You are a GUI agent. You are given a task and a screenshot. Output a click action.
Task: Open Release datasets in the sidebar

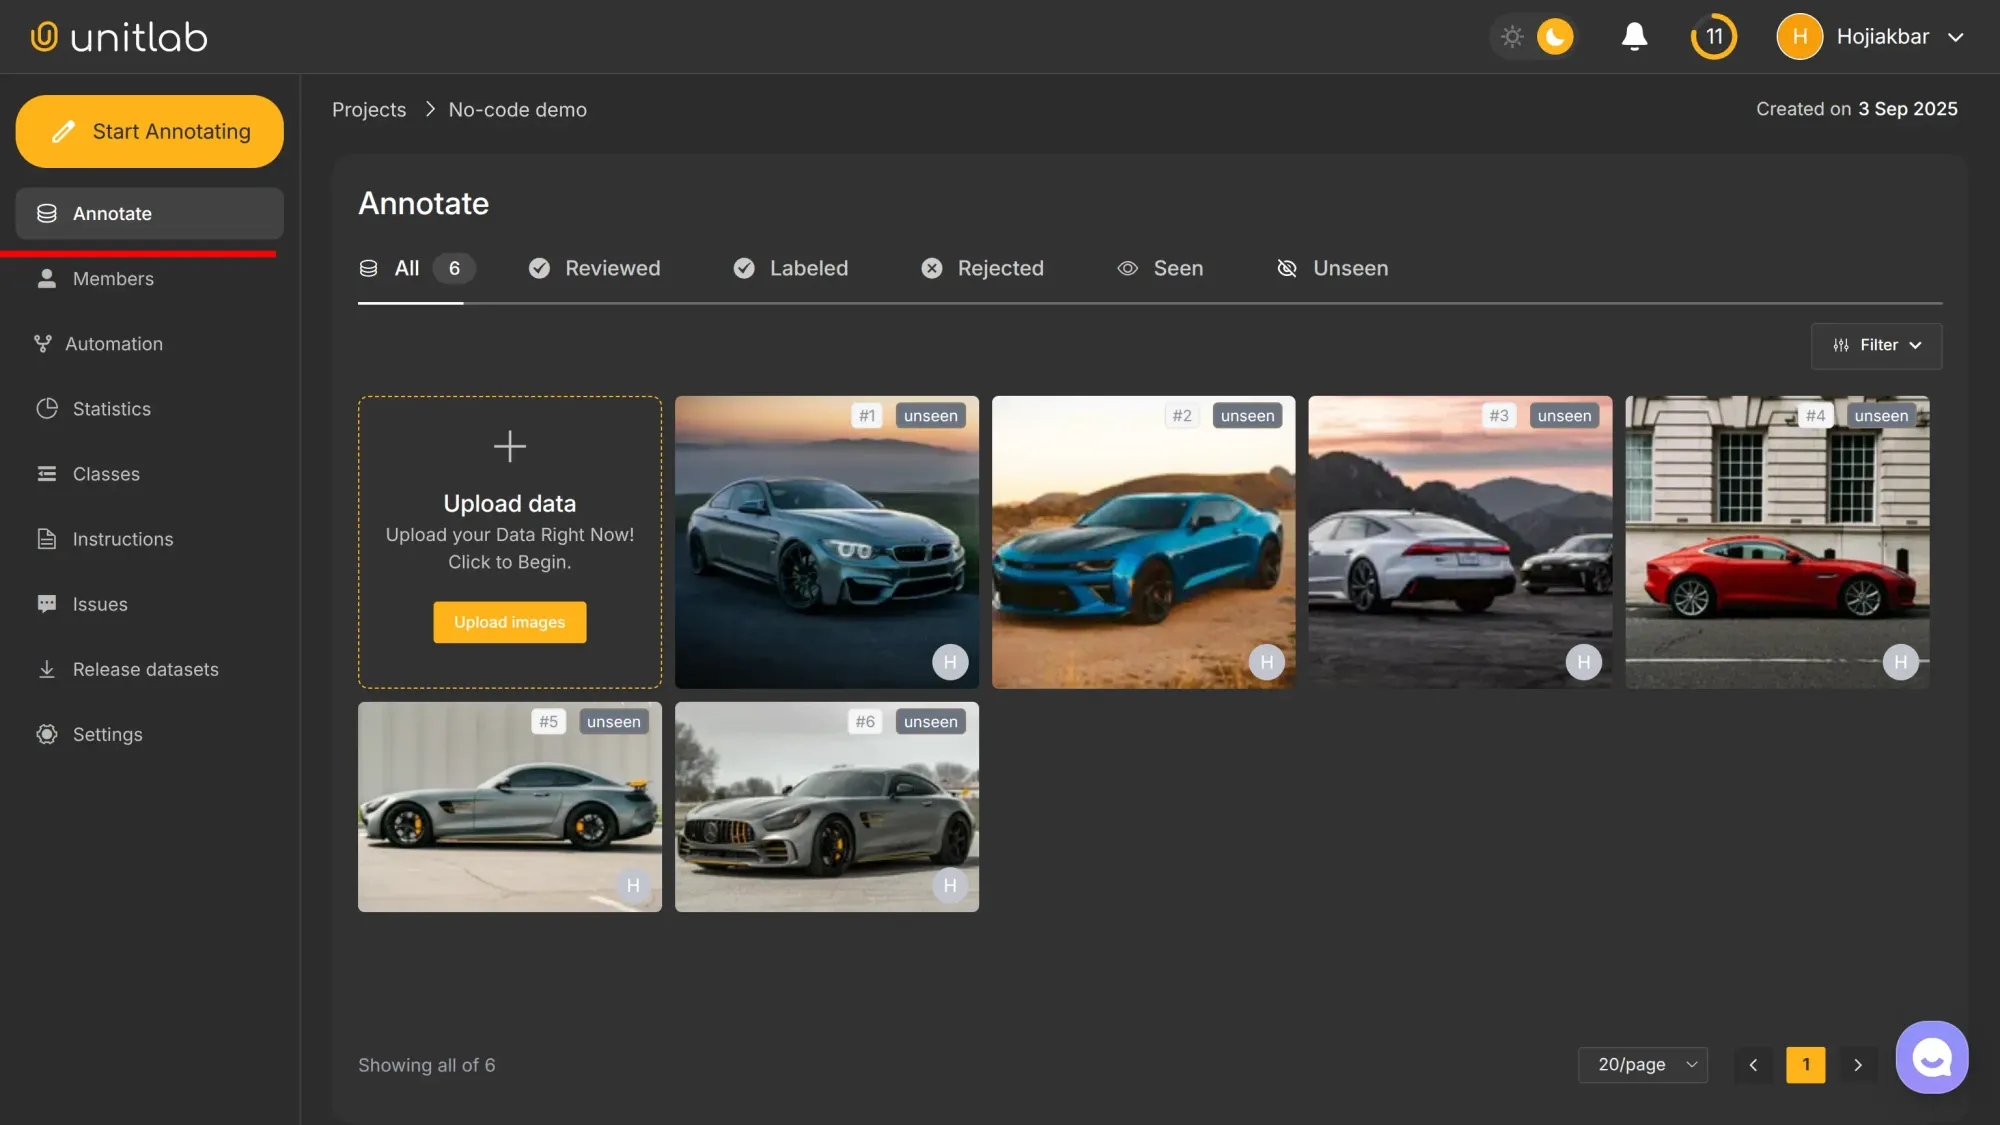(145, 669)
